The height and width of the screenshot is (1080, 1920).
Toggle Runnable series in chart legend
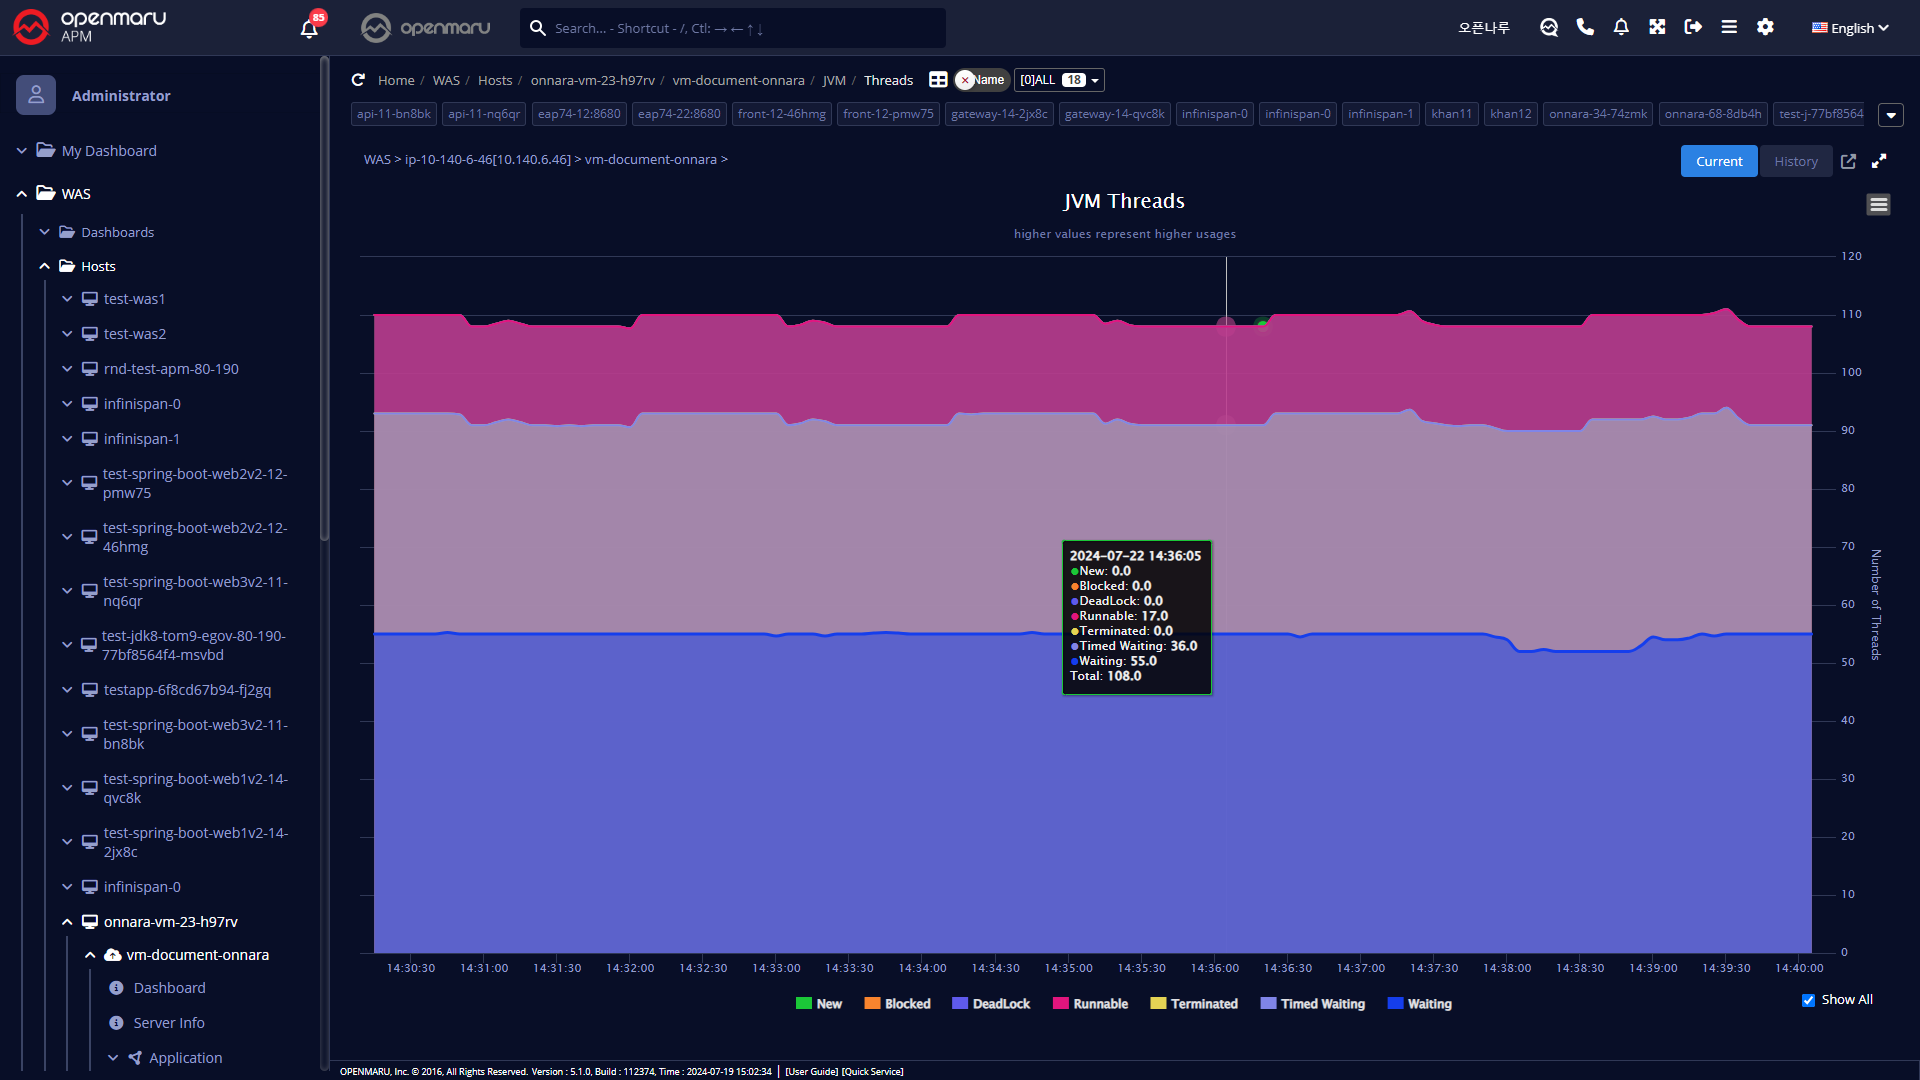1090,1004
